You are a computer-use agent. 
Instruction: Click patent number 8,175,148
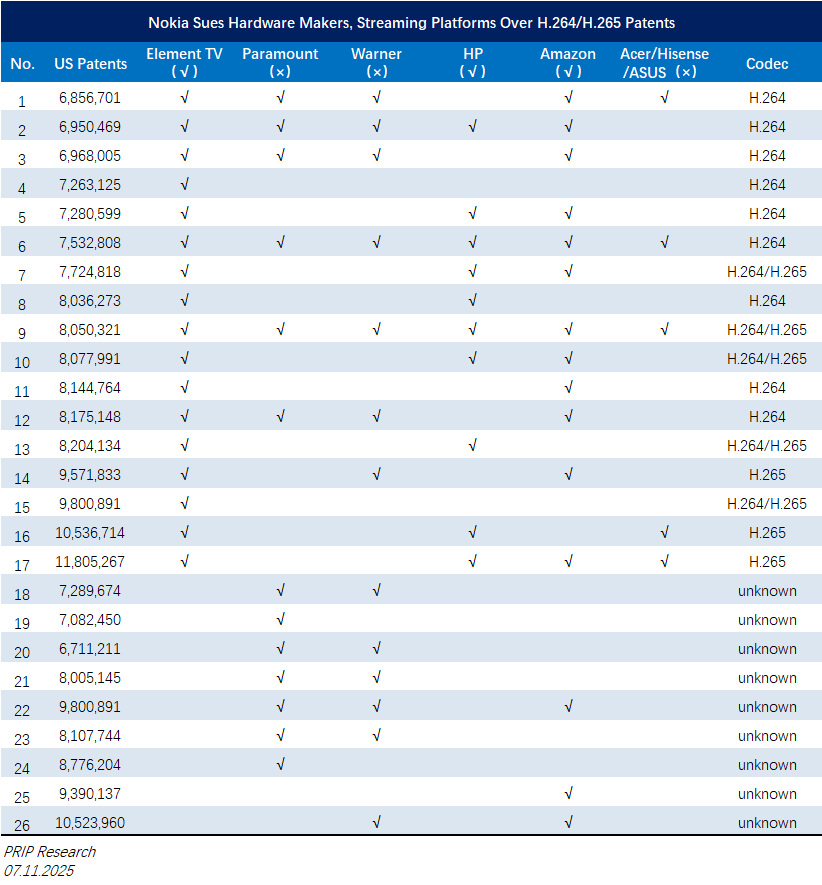pos(90,417)
